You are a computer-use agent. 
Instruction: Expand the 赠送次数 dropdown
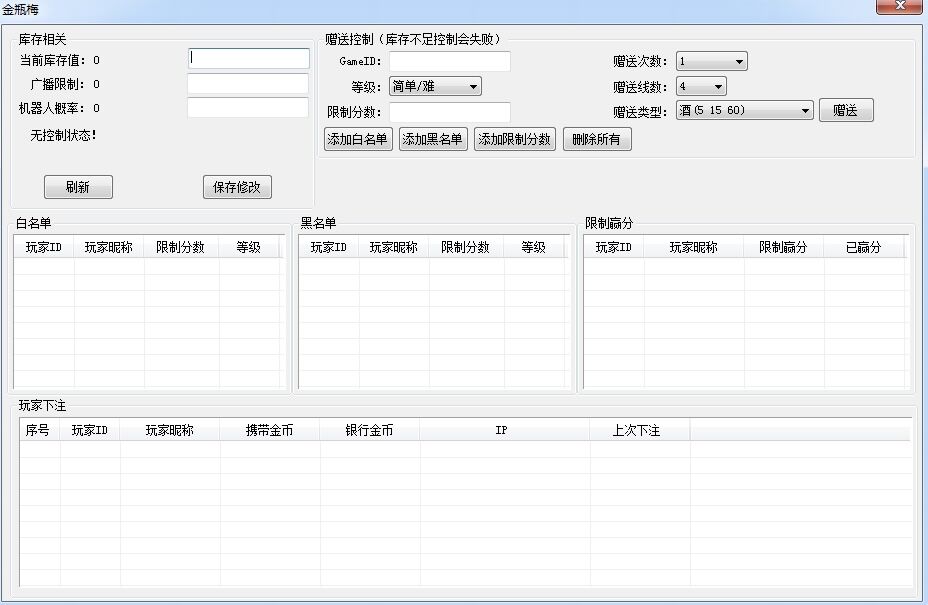pos(711,62)
